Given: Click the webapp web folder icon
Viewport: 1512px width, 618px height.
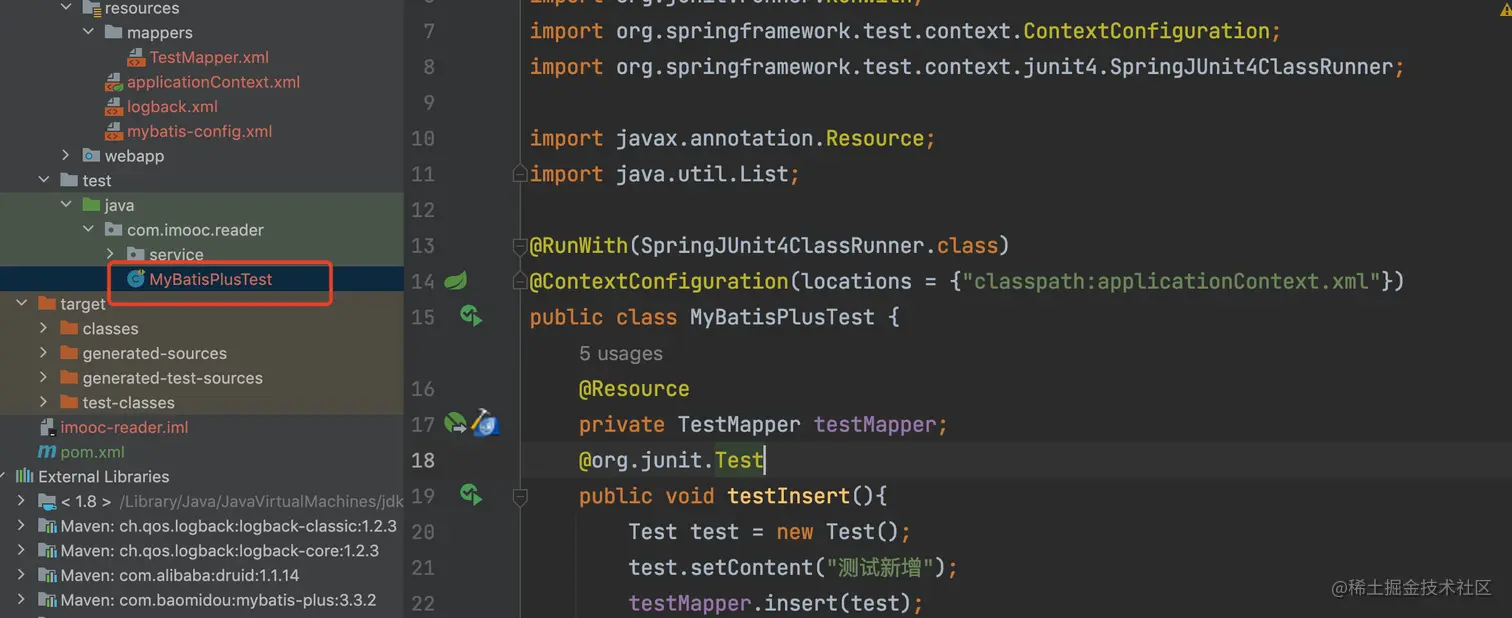Looking at the screenshot, I should 91,156.
